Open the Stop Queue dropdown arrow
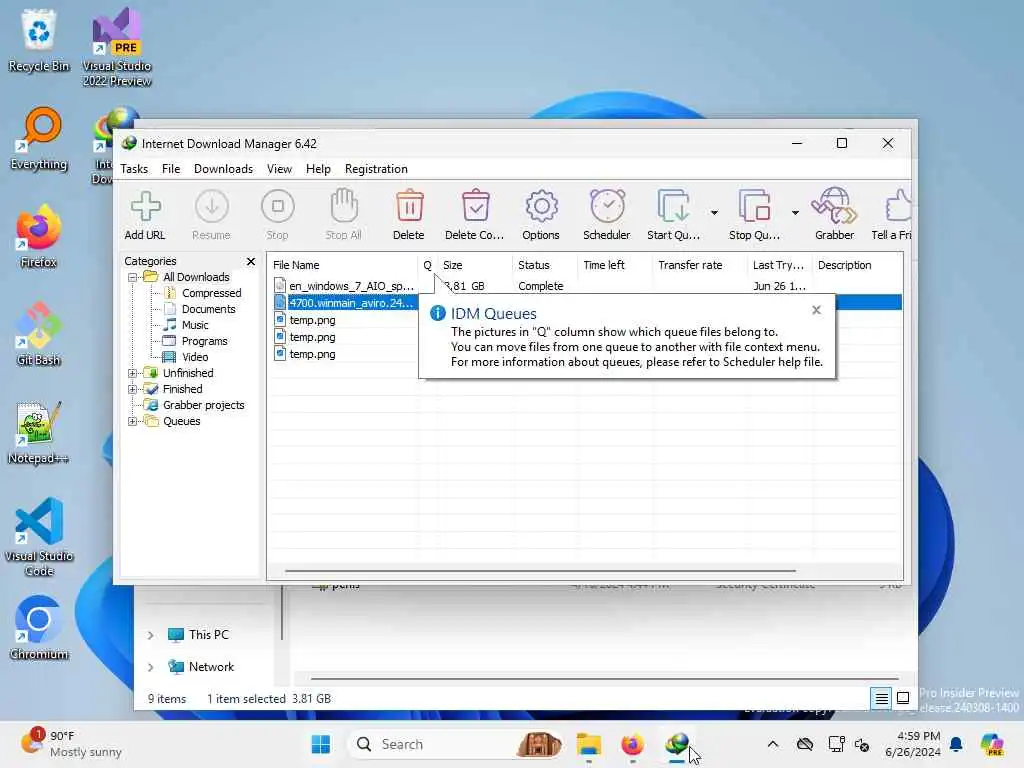1024x768 pixels. pos(795,213)
